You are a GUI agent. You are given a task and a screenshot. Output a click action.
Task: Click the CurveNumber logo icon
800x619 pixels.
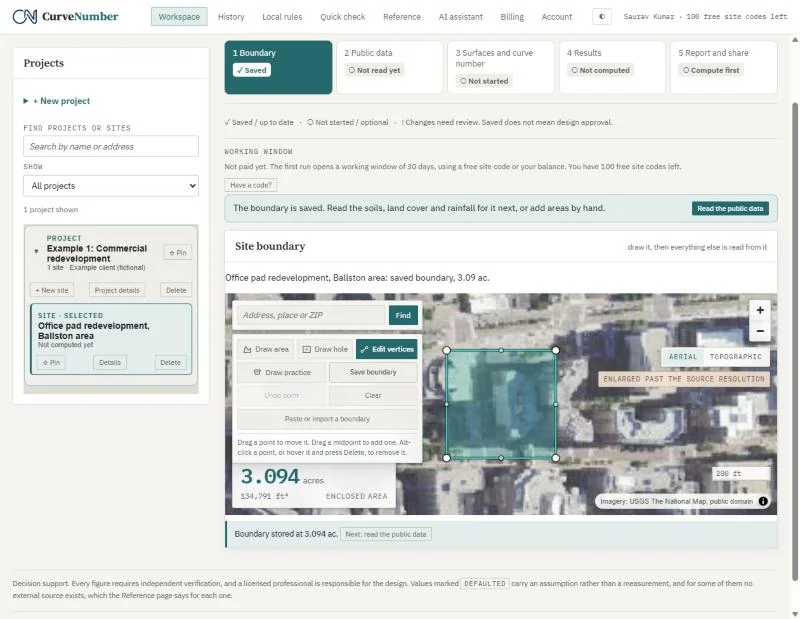(24, 16)
